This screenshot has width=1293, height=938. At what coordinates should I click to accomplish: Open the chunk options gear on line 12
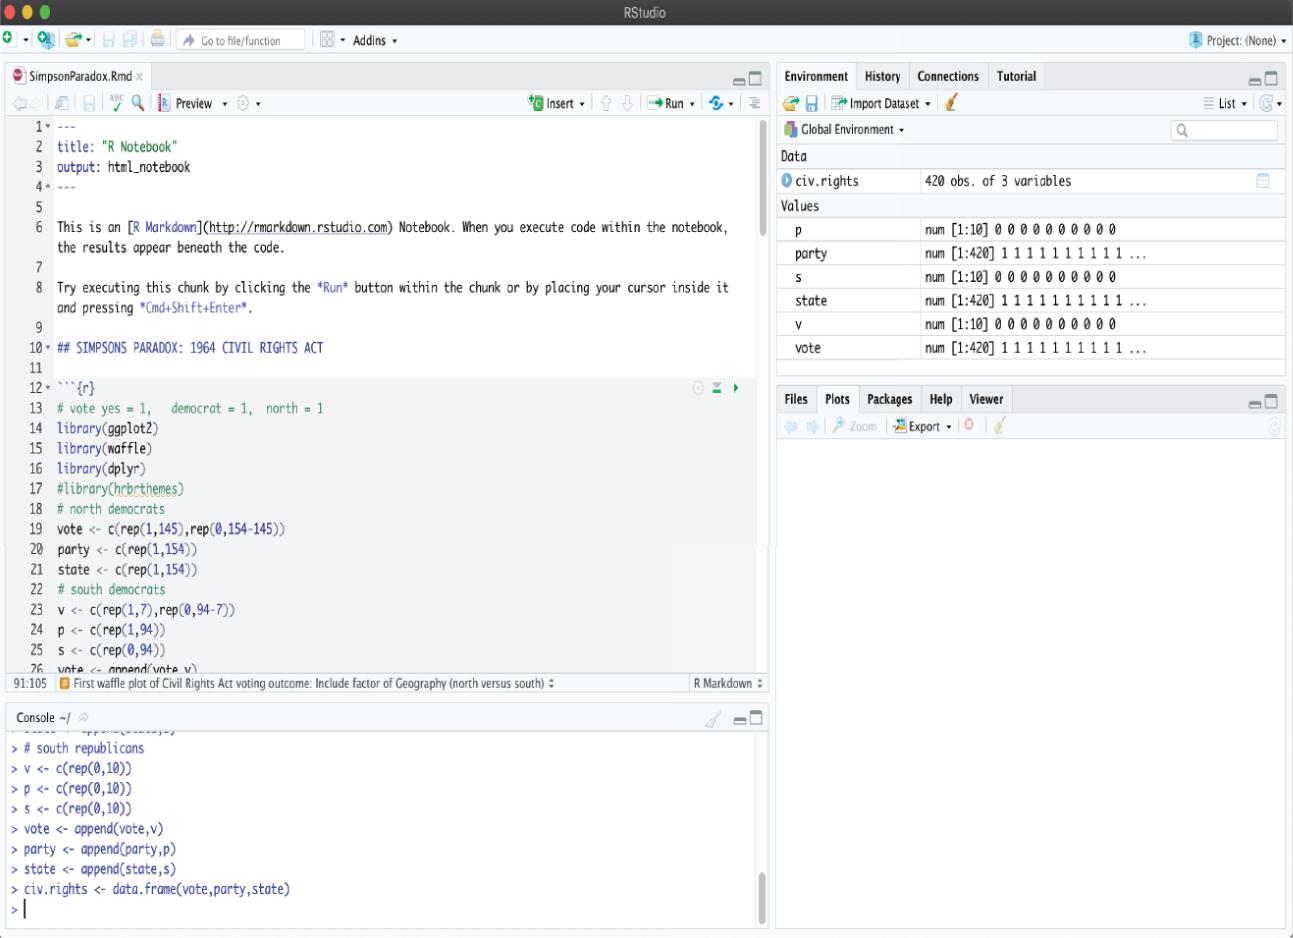coord(698,388)
